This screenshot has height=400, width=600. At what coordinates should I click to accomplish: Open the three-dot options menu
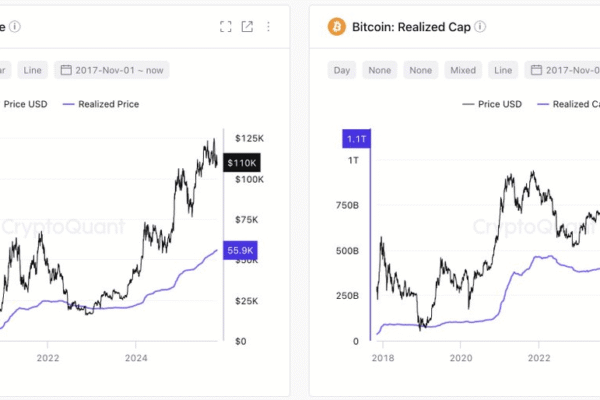[x=268, y=26]
